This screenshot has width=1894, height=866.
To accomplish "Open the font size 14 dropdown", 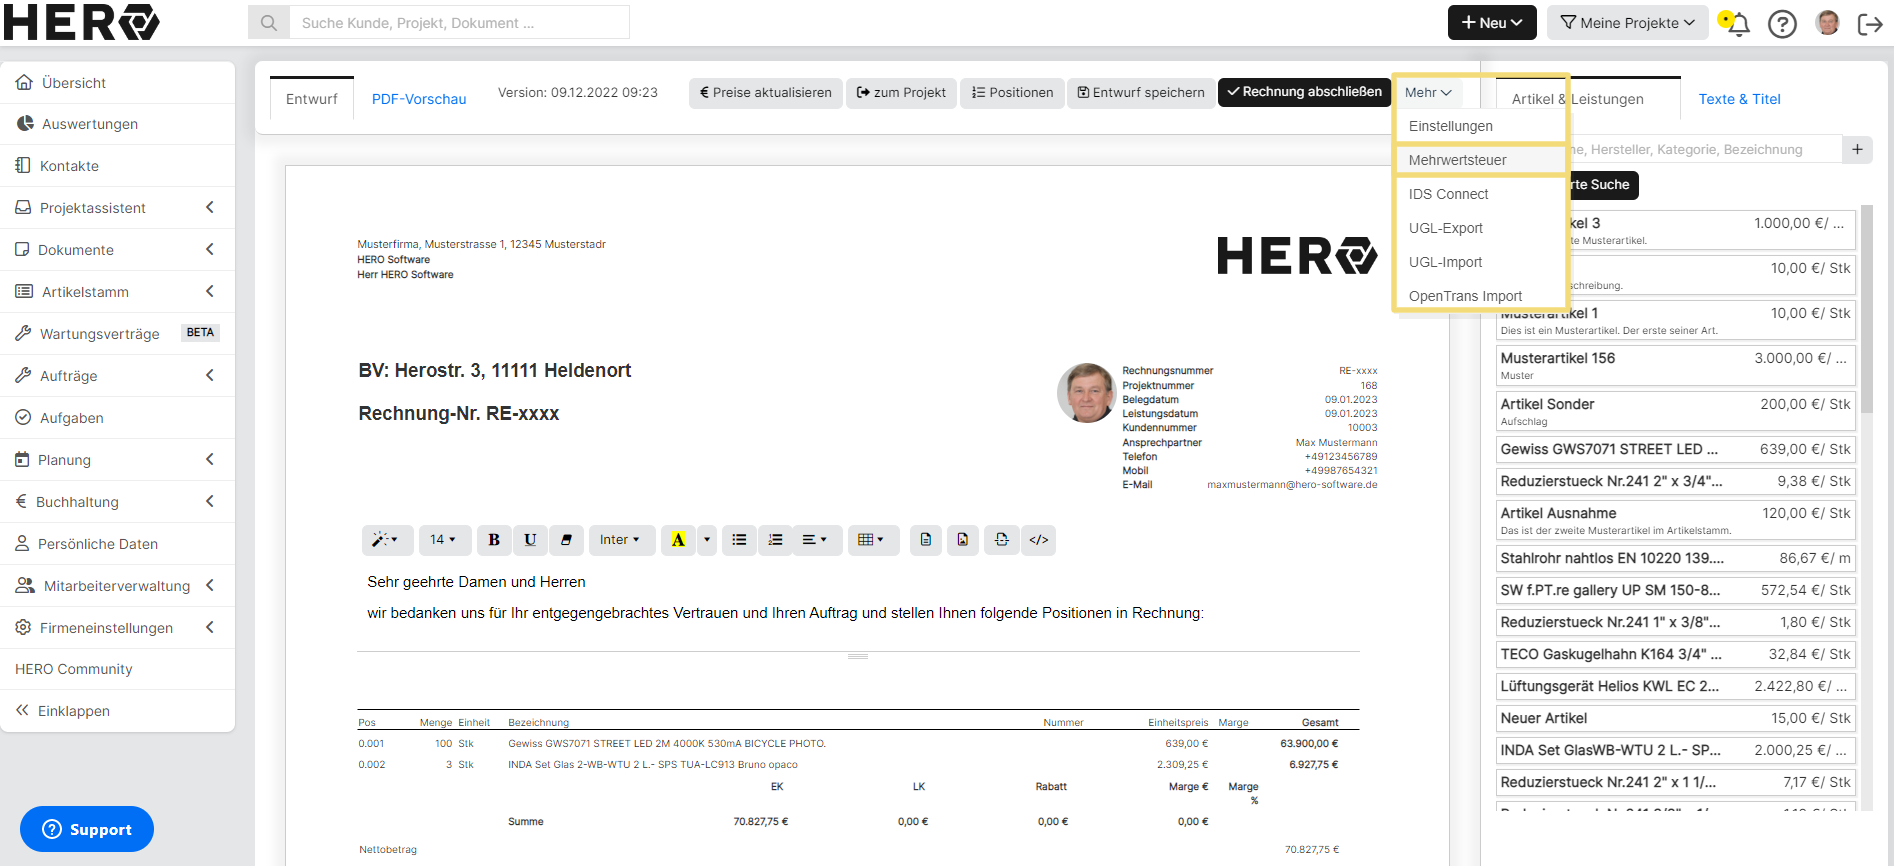I will point(443,540).
